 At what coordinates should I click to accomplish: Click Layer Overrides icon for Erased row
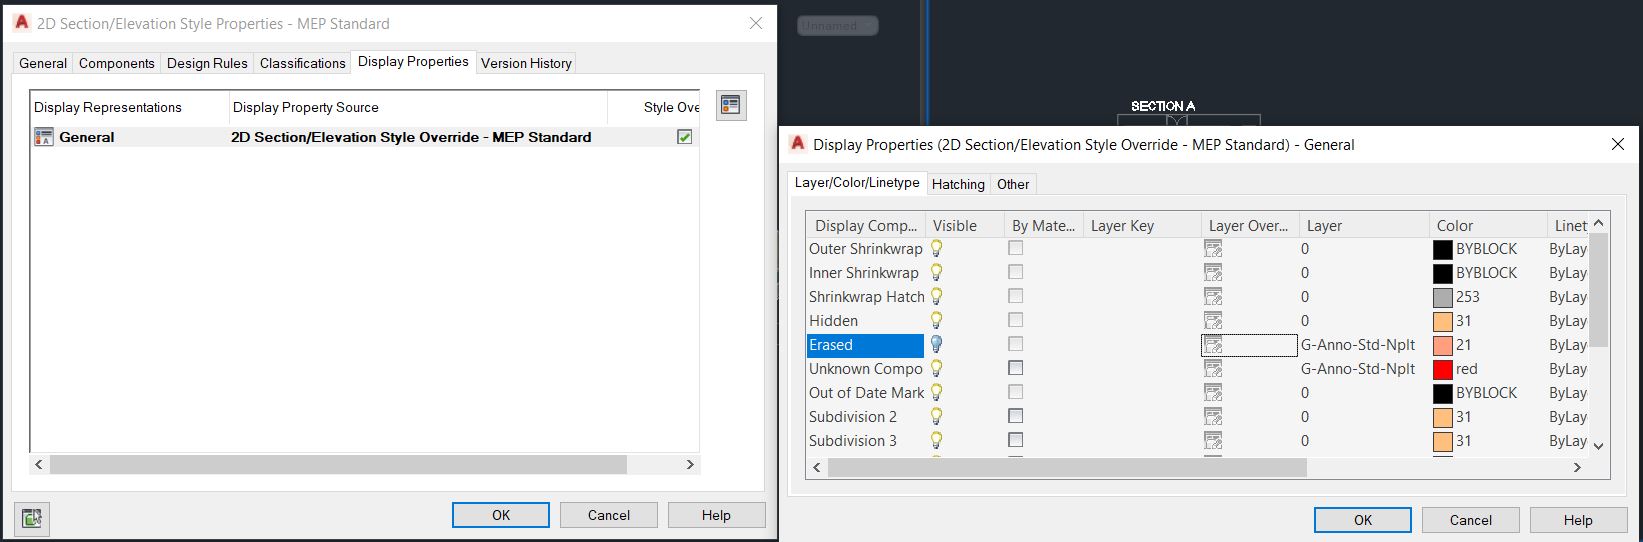[1213, 345]
